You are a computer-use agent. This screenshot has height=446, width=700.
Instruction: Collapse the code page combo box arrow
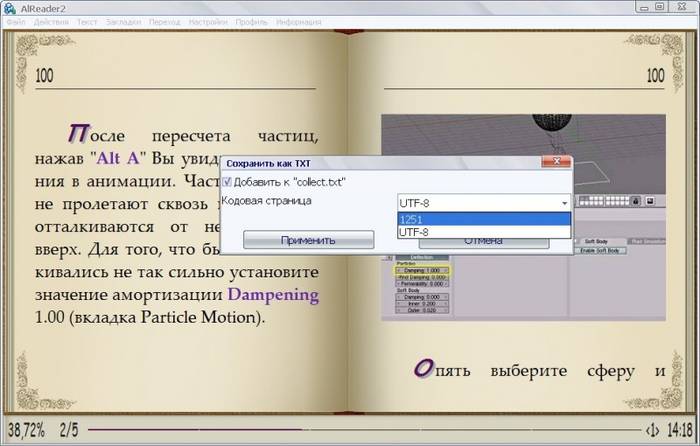[x=563, y=202]
